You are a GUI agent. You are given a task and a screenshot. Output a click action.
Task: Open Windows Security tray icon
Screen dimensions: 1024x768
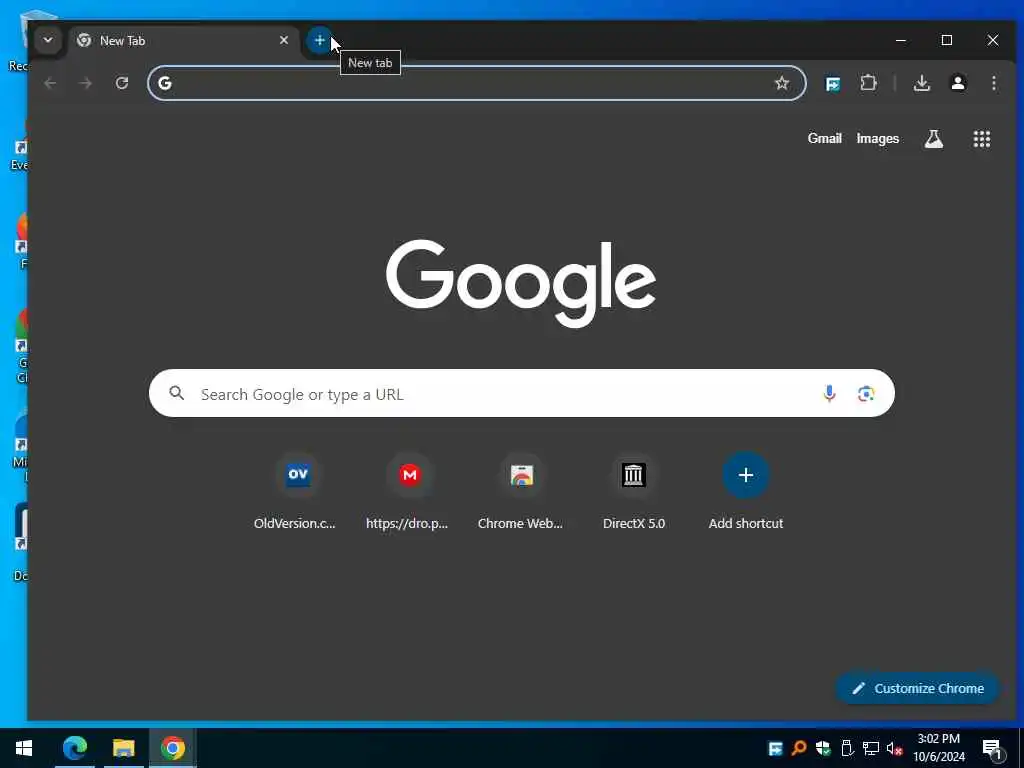coord(823,748)
